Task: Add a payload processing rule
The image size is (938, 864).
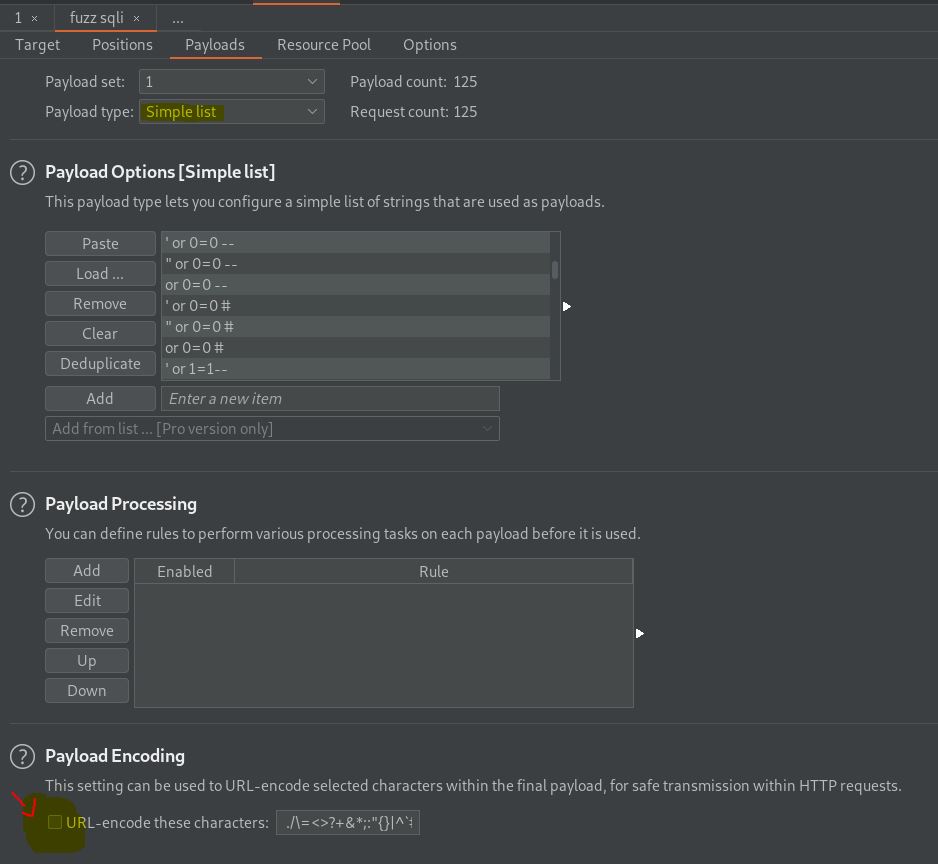Action: pos(87,570)
